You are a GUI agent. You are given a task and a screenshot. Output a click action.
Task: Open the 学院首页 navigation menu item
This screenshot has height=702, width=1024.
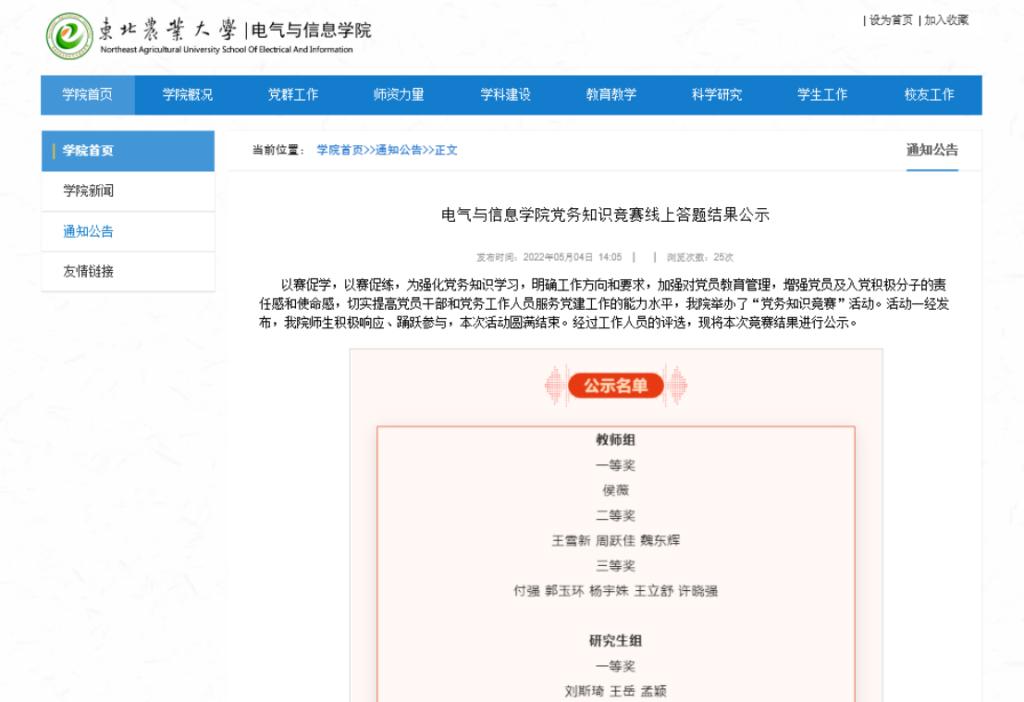[87, 95]
